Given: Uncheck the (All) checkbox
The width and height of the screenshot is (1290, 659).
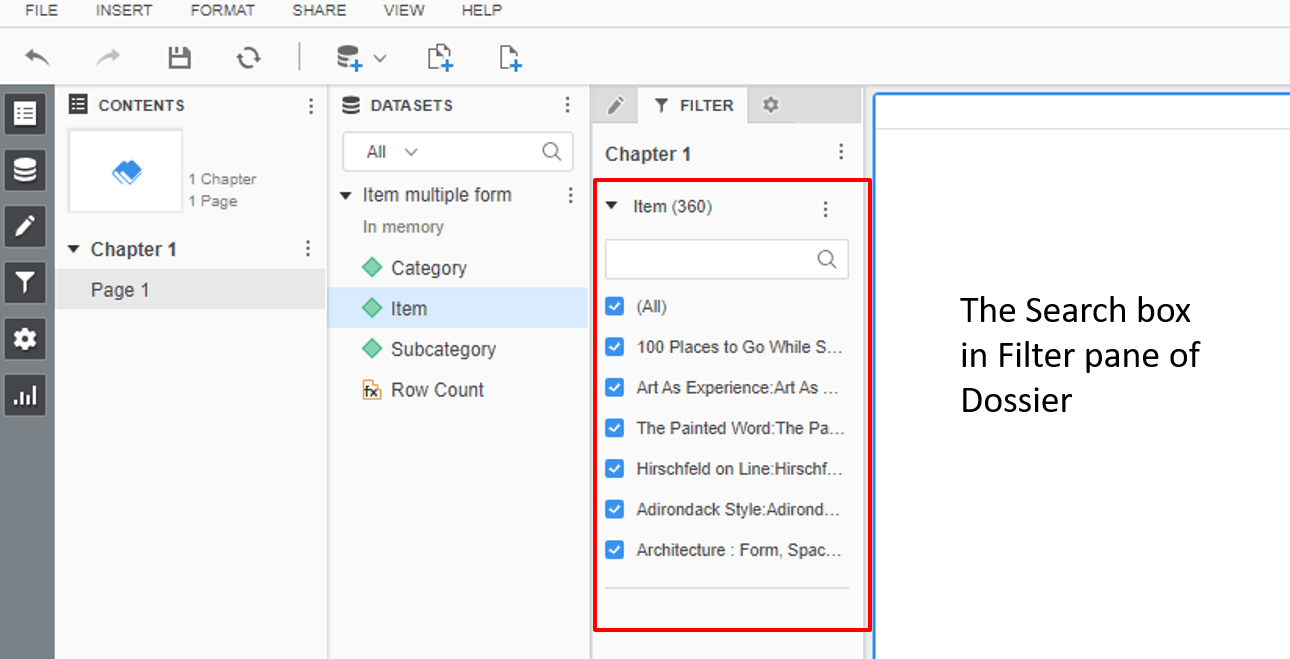Looking at the screenshot, I should pyautogui.click(x=615, y=307).
